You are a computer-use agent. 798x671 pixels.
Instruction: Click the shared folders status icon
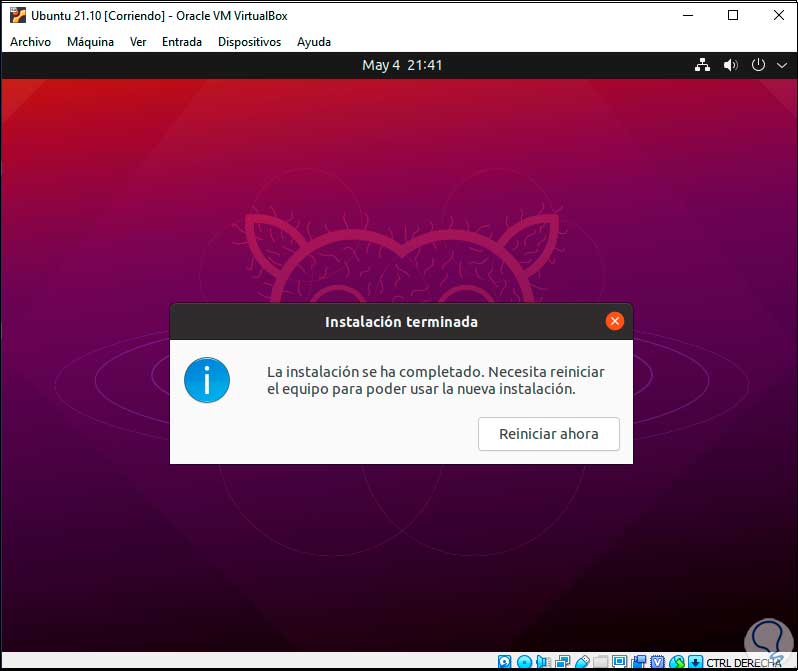coord(600,661)
